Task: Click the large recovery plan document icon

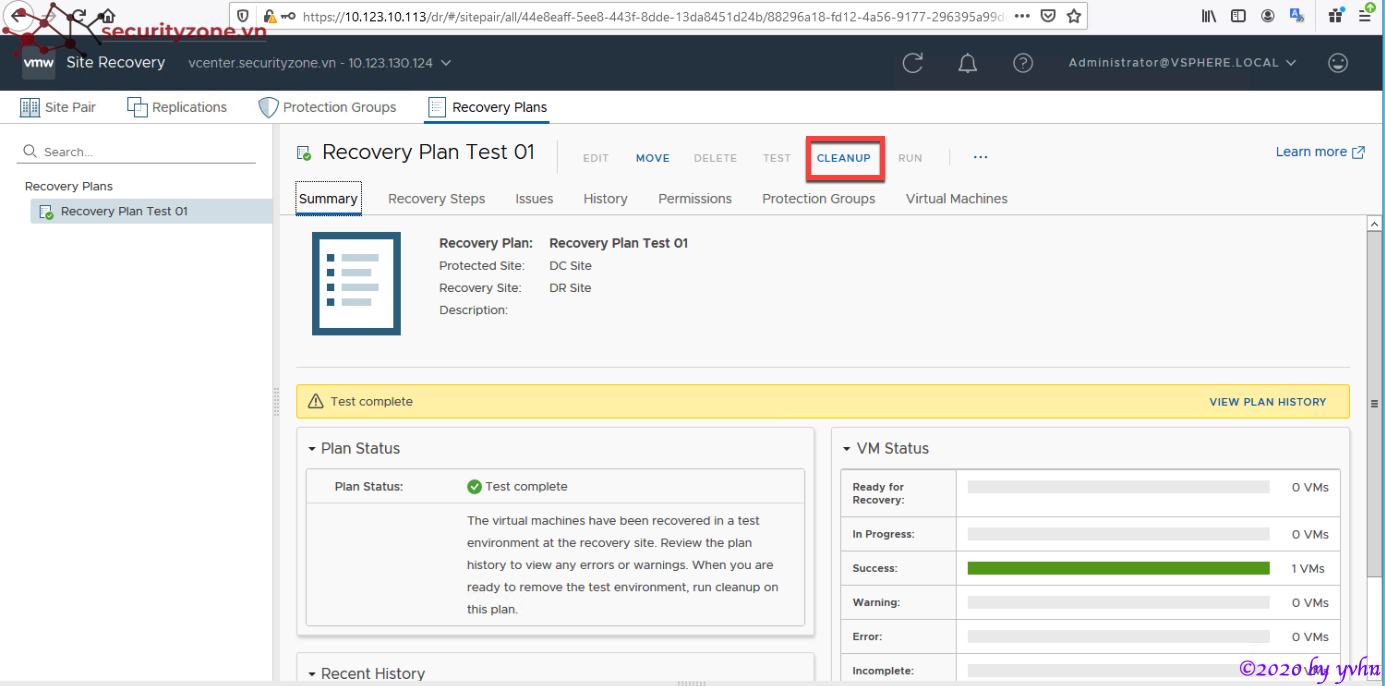Action: [356, 283]
